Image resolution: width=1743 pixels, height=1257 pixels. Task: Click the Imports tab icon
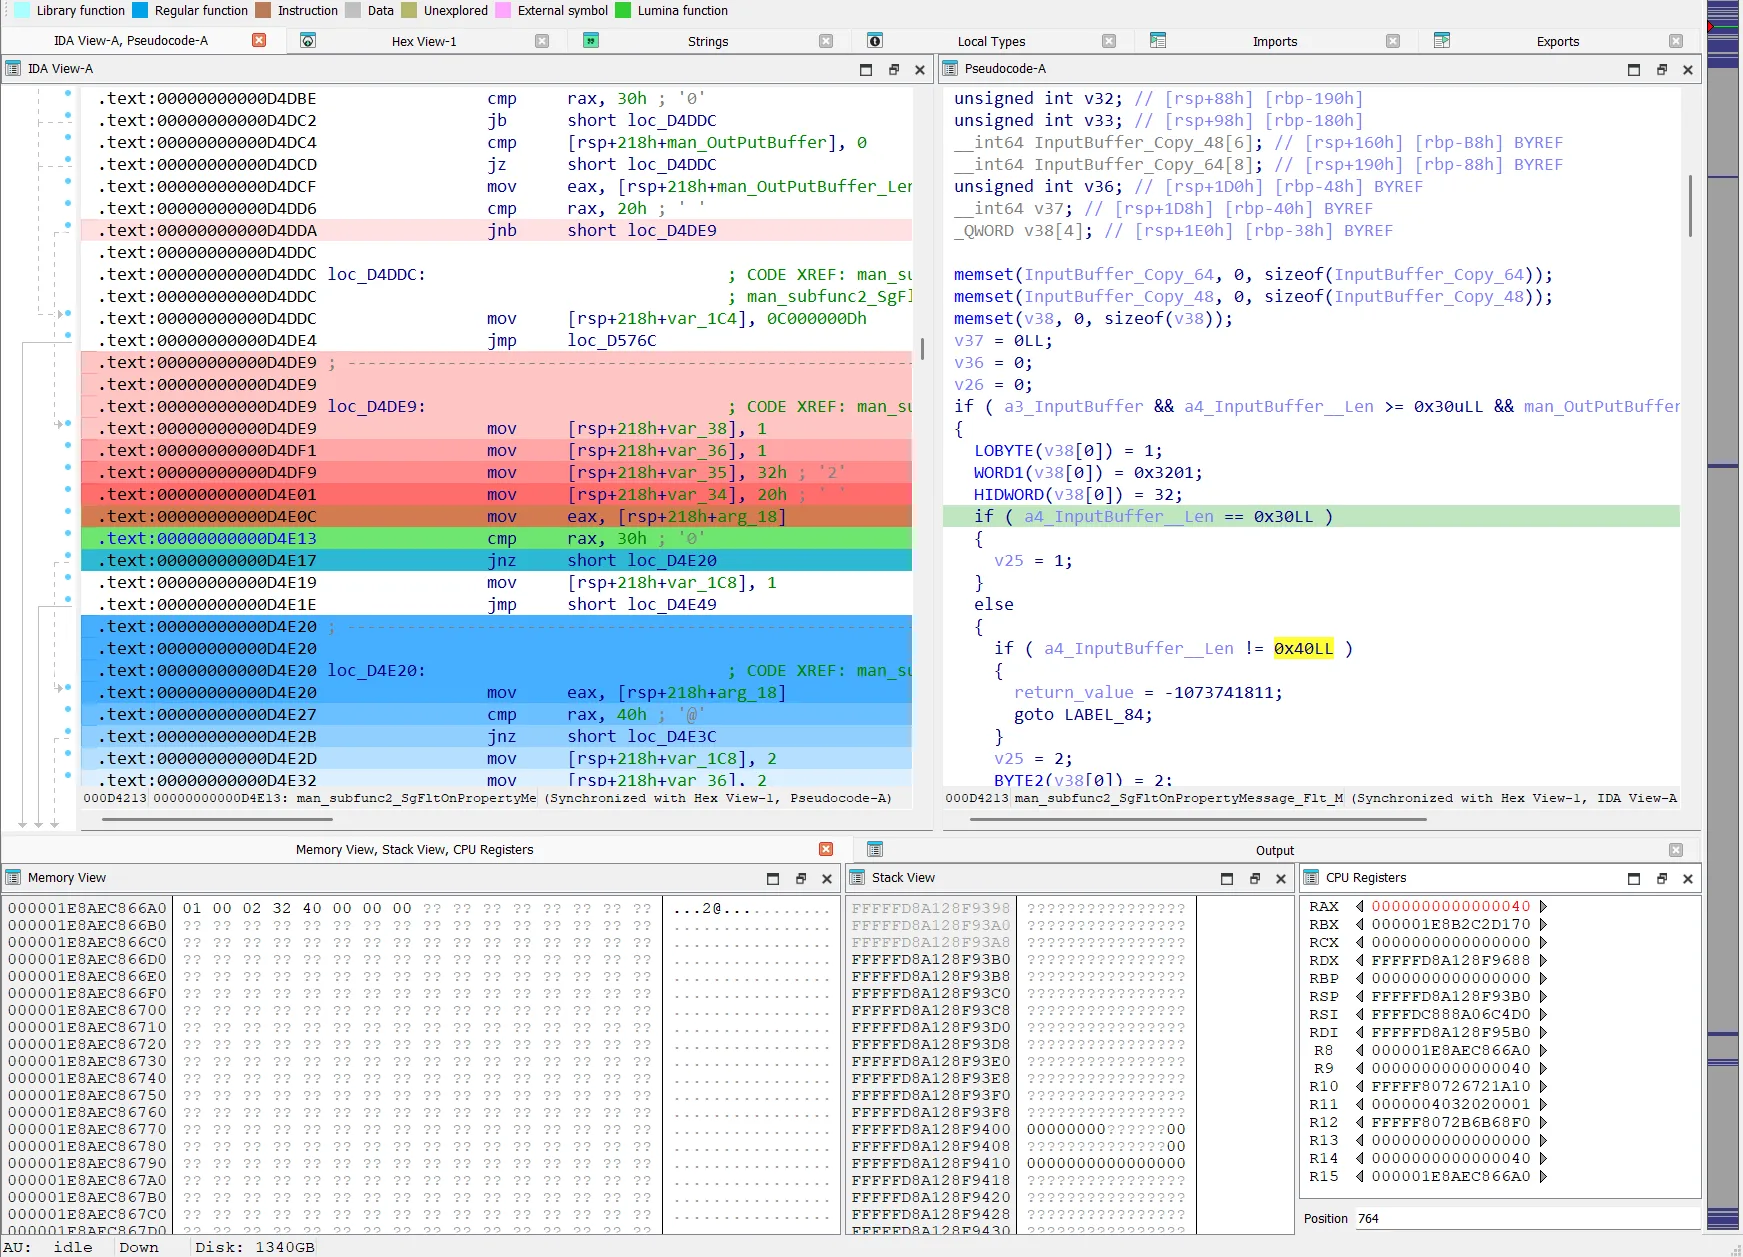coord(1158,41)
